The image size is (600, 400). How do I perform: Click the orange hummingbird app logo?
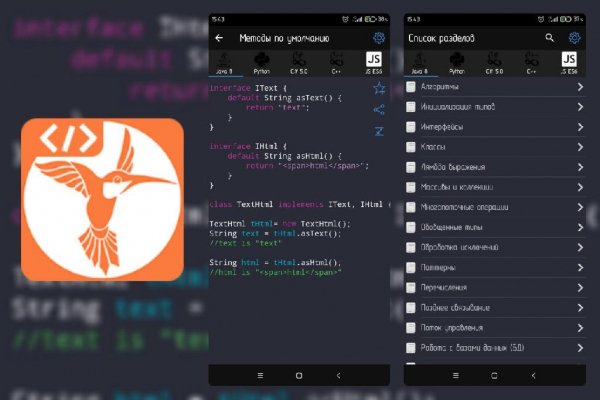pyautogui.click(x=103, y=199)
